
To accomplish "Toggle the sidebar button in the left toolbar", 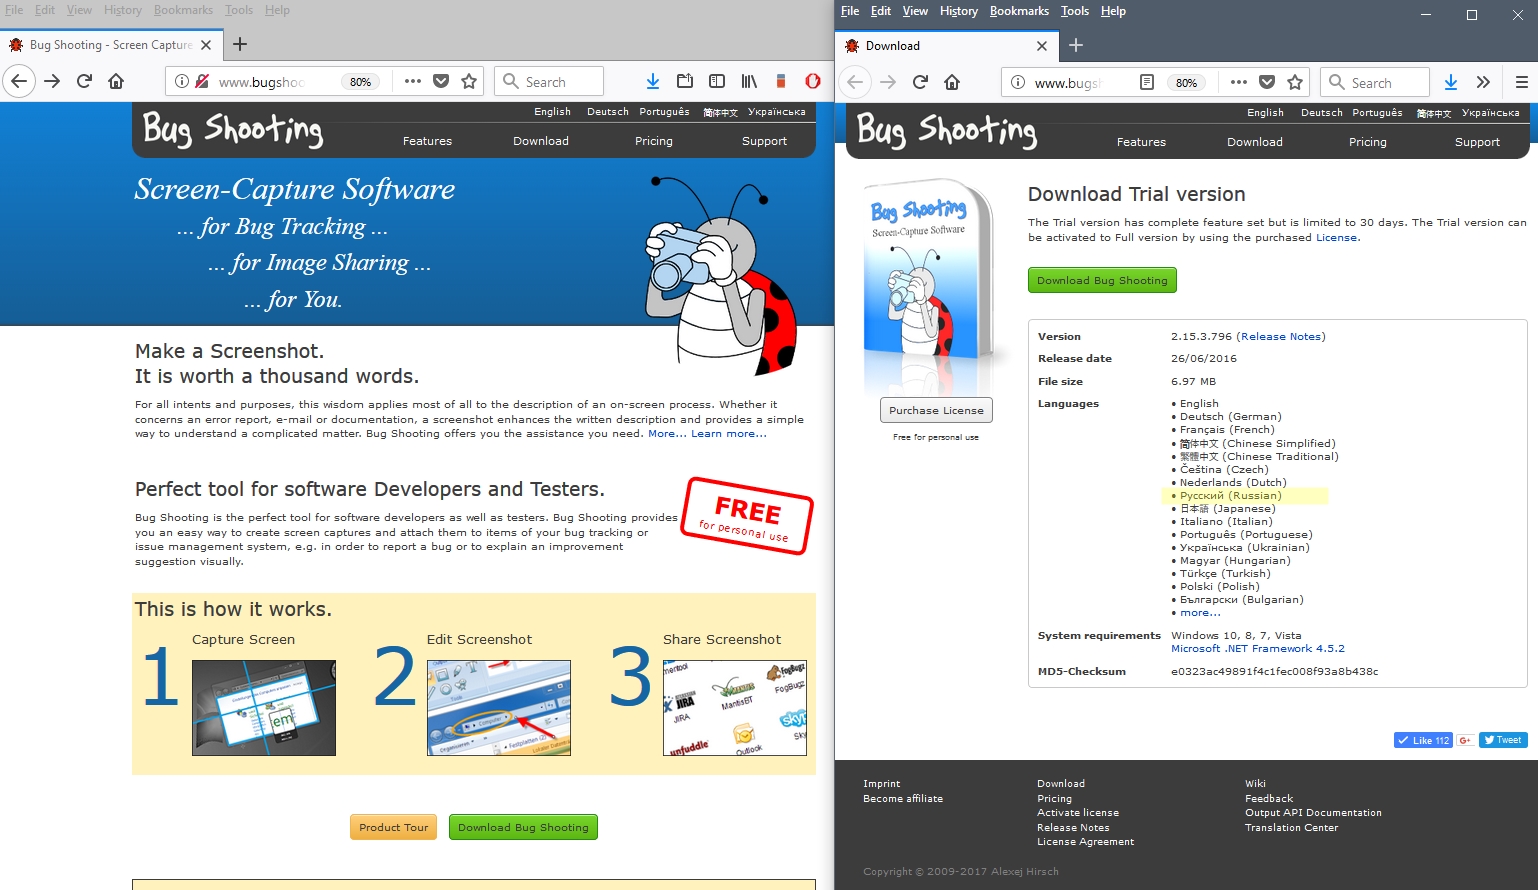I will (x=717, y=82).
